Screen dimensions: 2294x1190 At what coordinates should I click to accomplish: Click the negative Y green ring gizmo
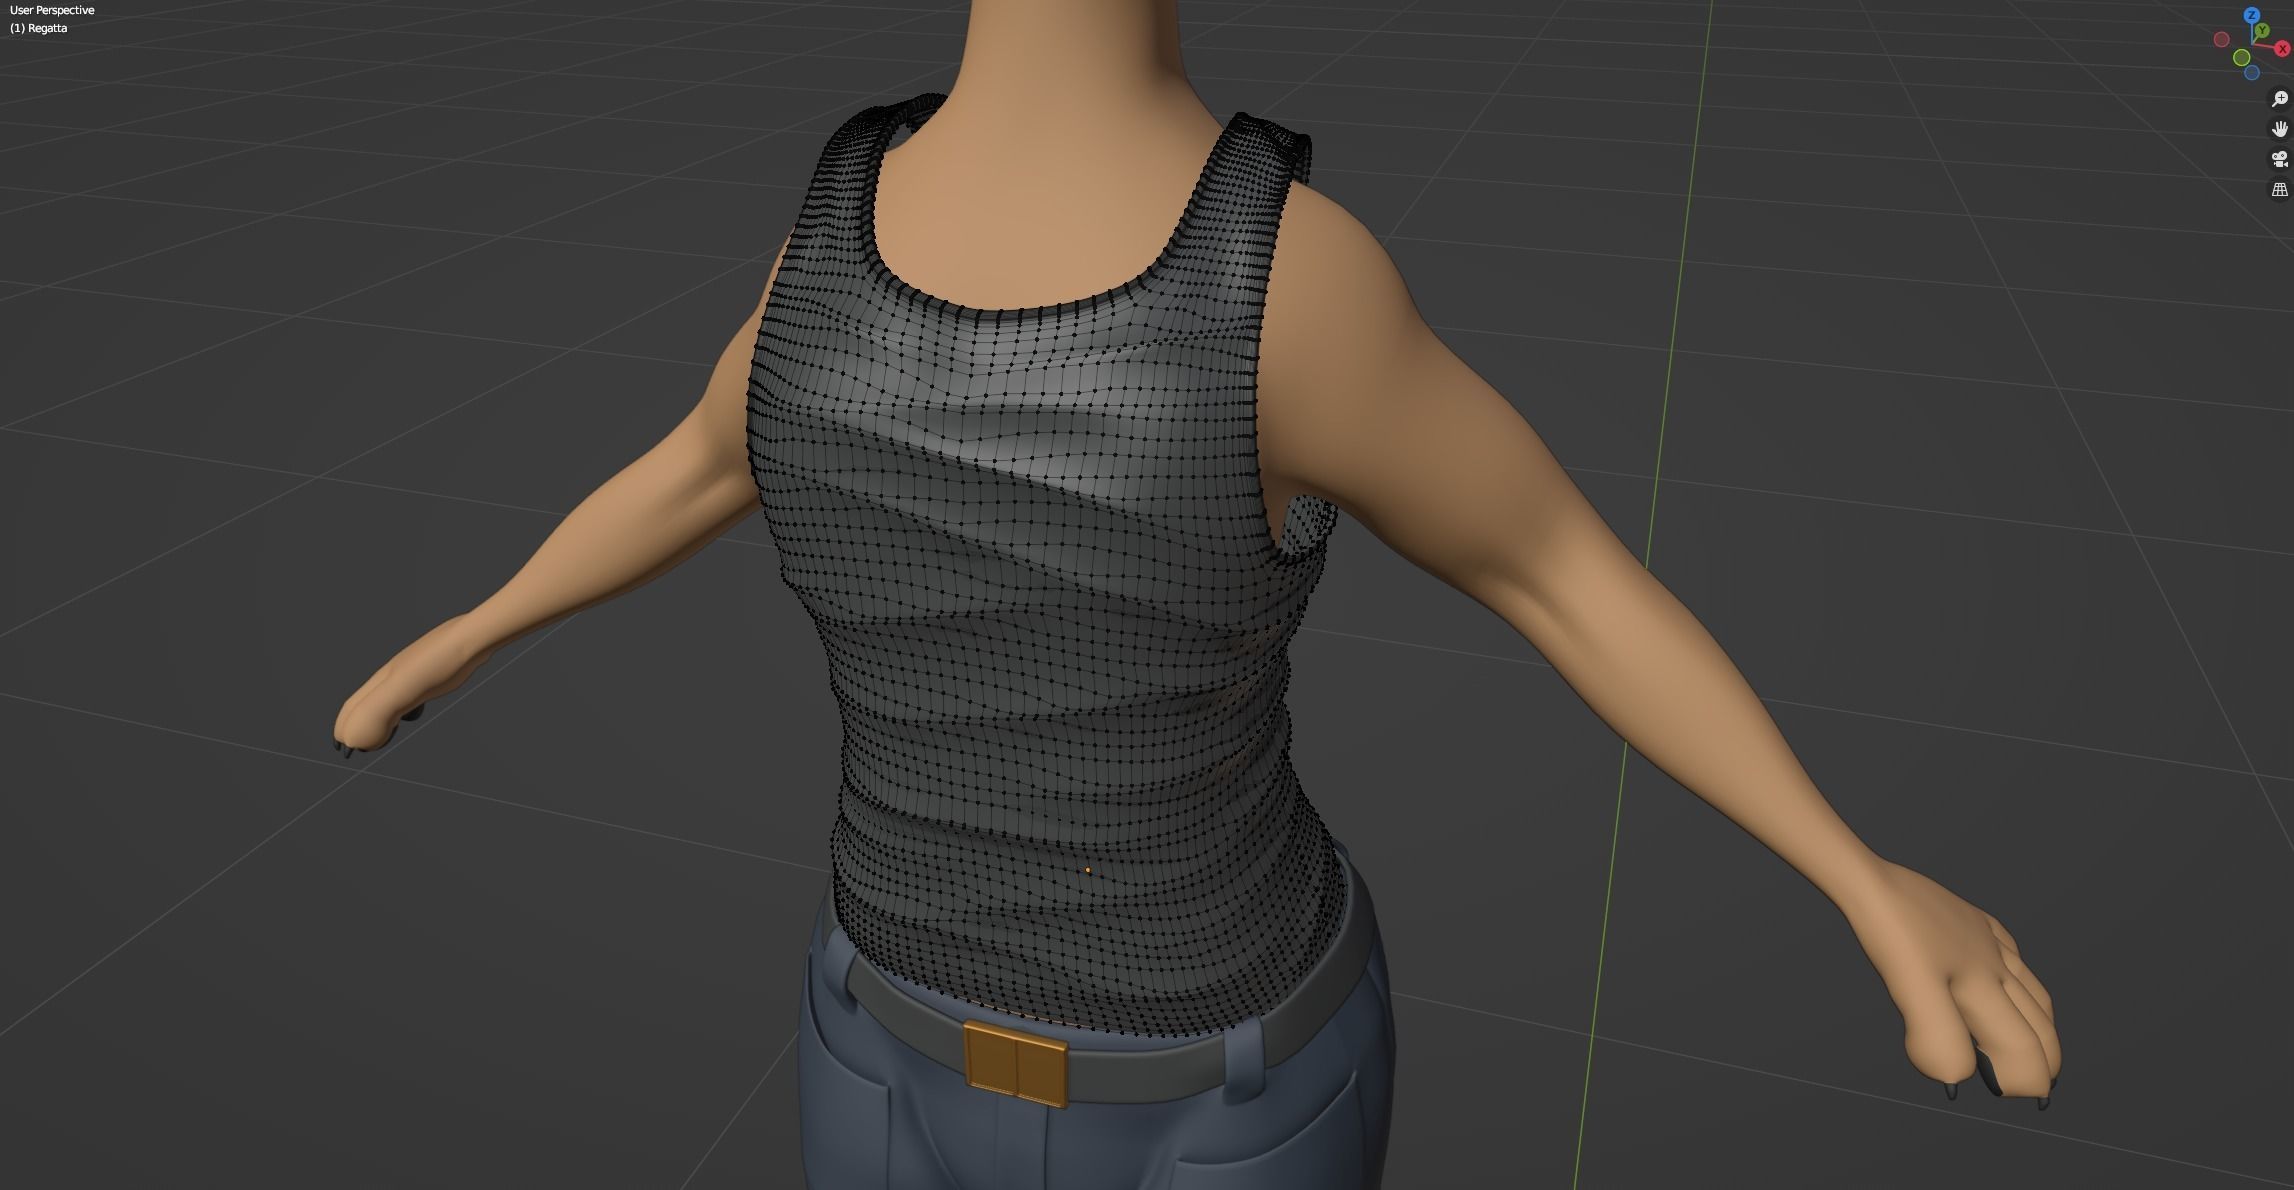[2241, 57]
